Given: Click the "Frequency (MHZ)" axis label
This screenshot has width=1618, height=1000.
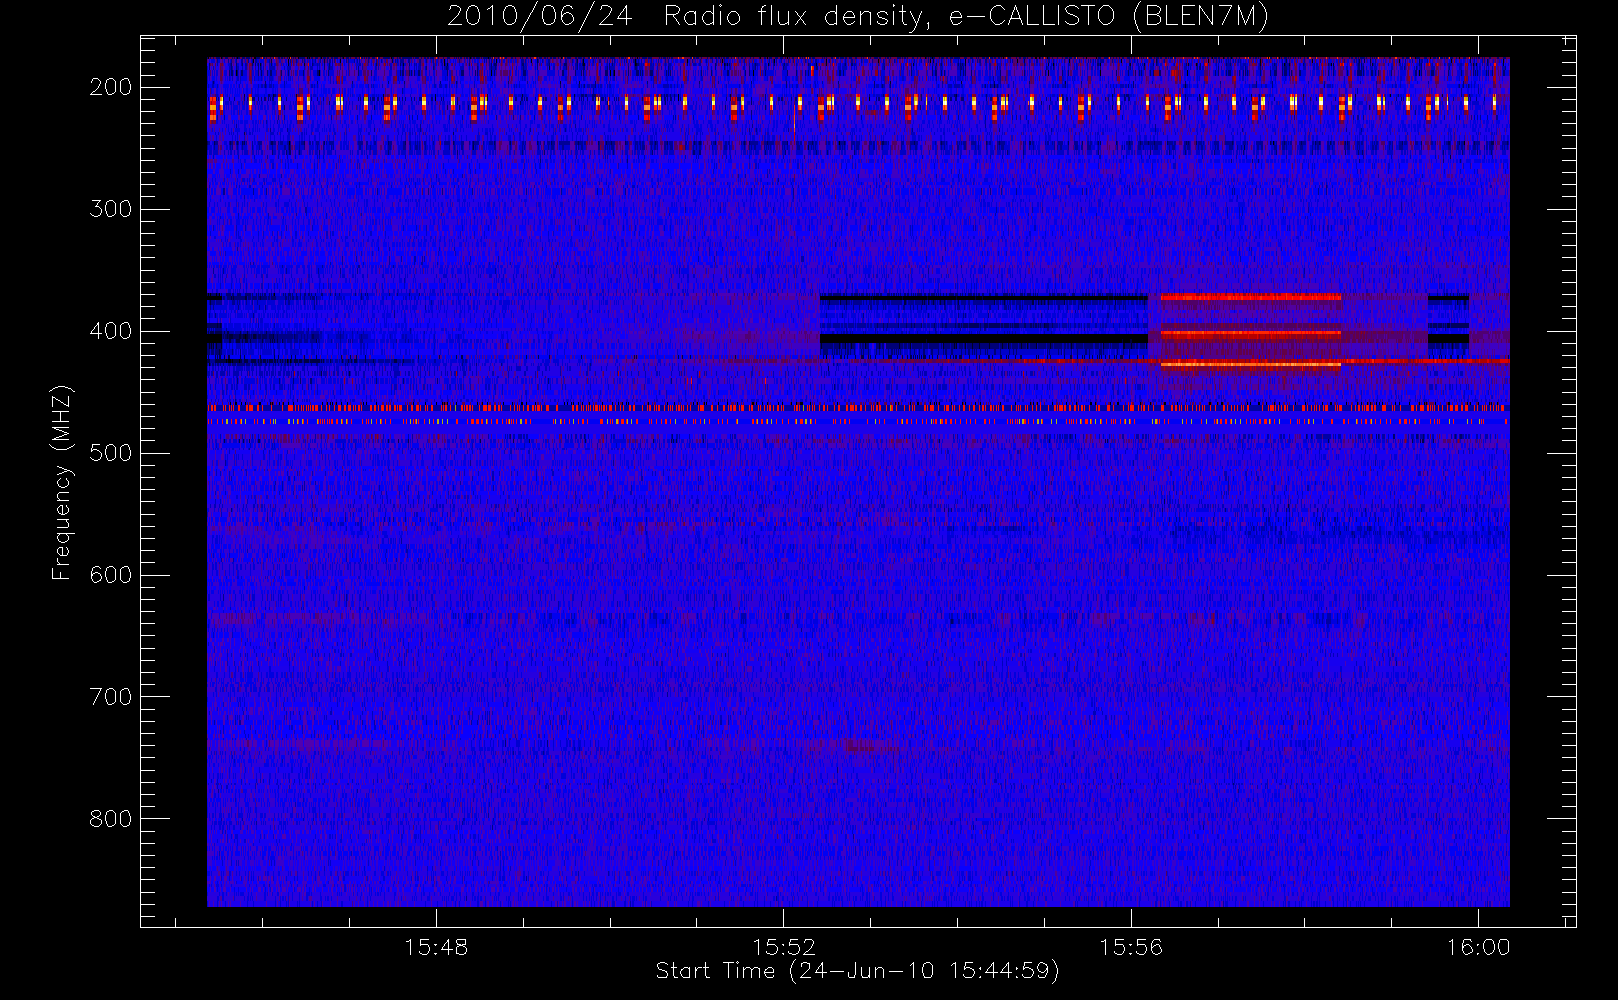Looking at the screenshot, I should point(62,482).
